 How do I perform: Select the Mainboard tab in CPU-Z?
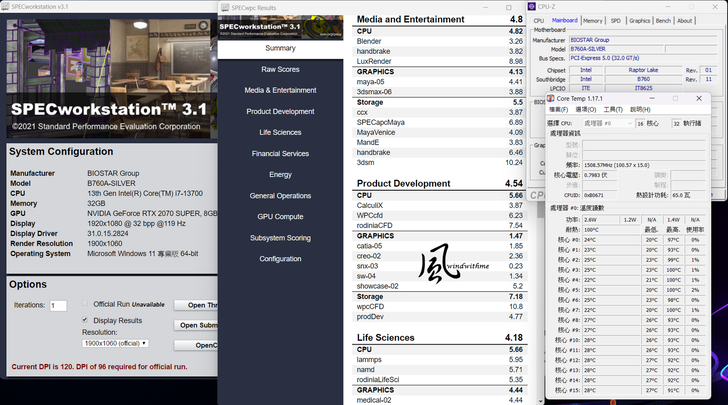pyautogui.click(x=565, y=20)
